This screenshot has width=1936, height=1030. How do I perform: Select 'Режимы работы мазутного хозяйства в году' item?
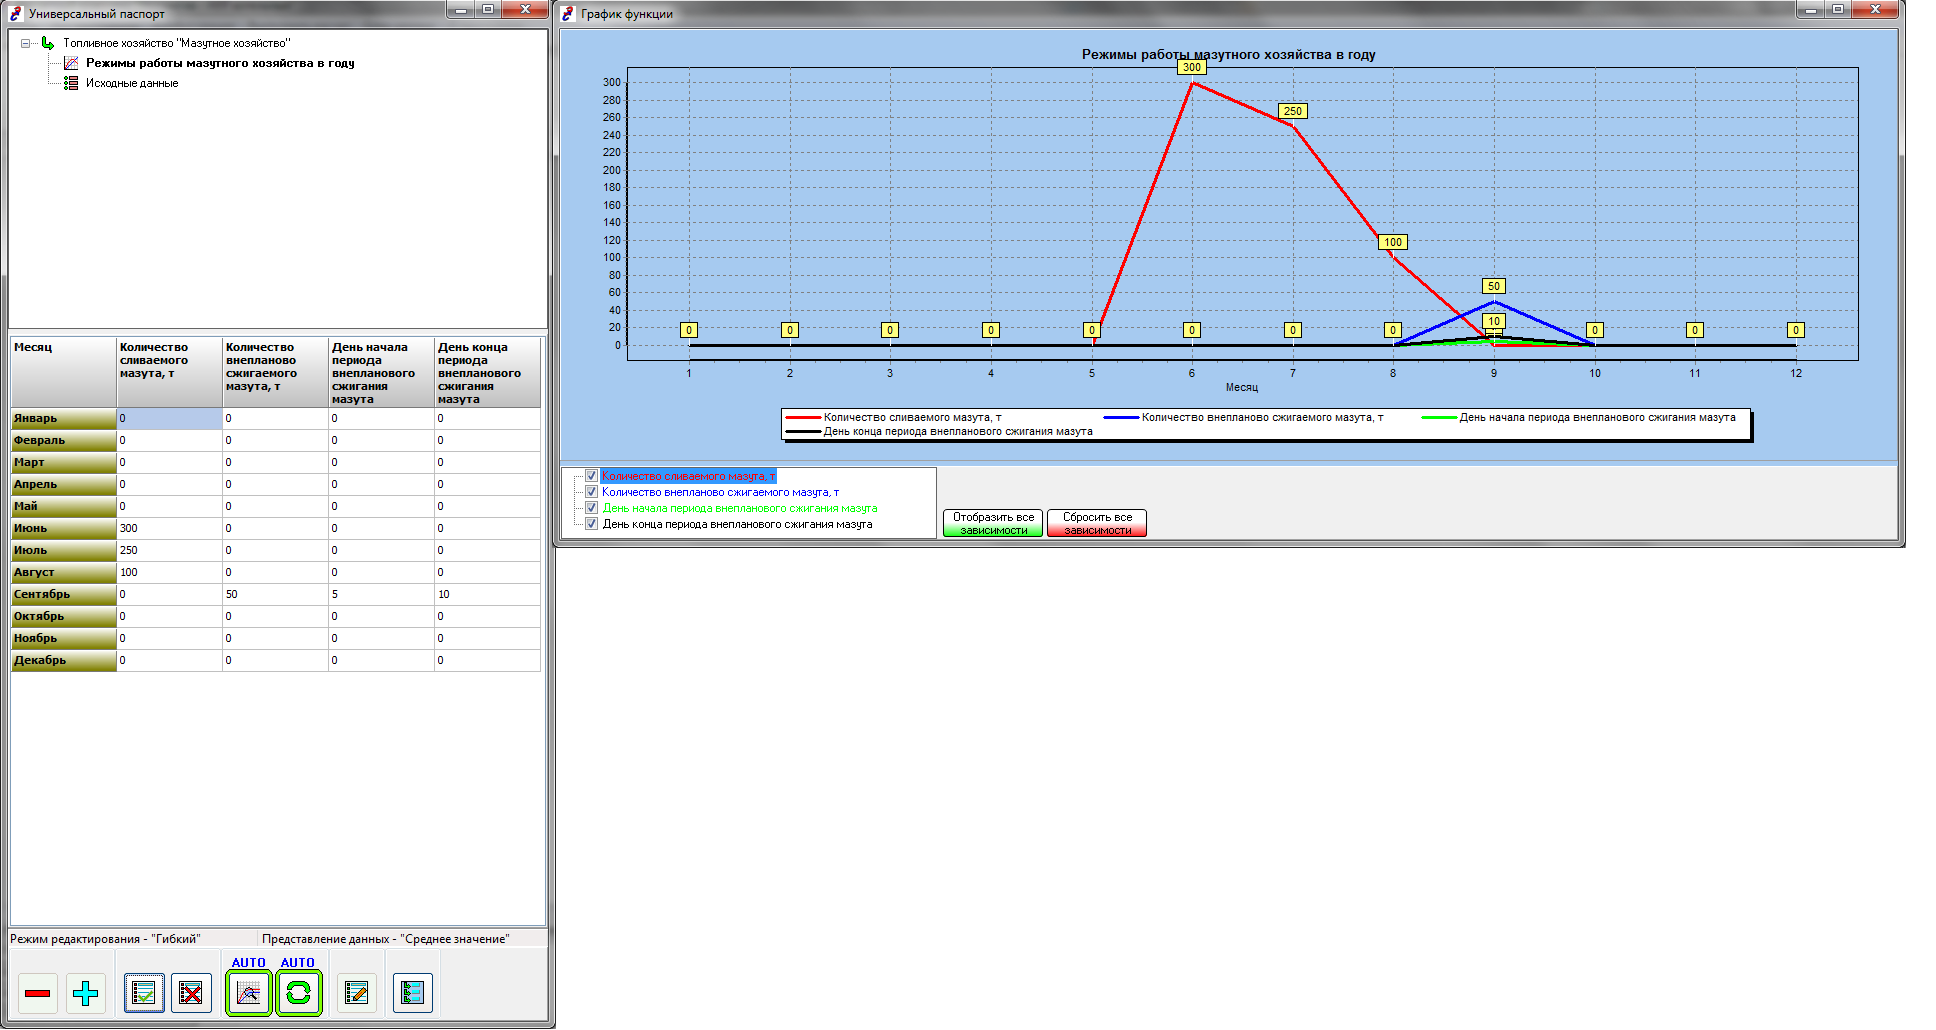point(220,63)
